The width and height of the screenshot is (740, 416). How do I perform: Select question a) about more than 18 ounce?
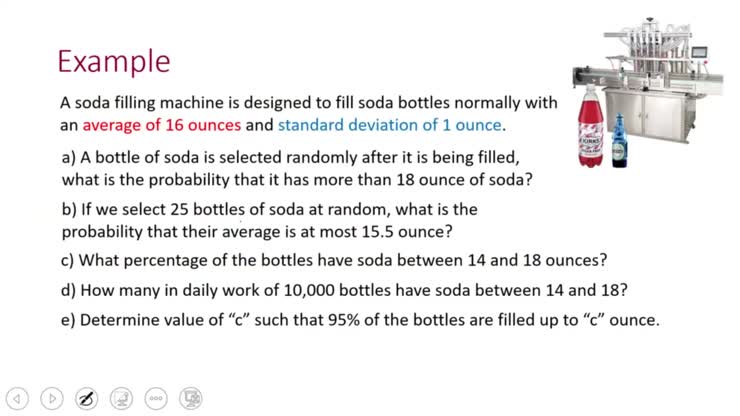296,169
